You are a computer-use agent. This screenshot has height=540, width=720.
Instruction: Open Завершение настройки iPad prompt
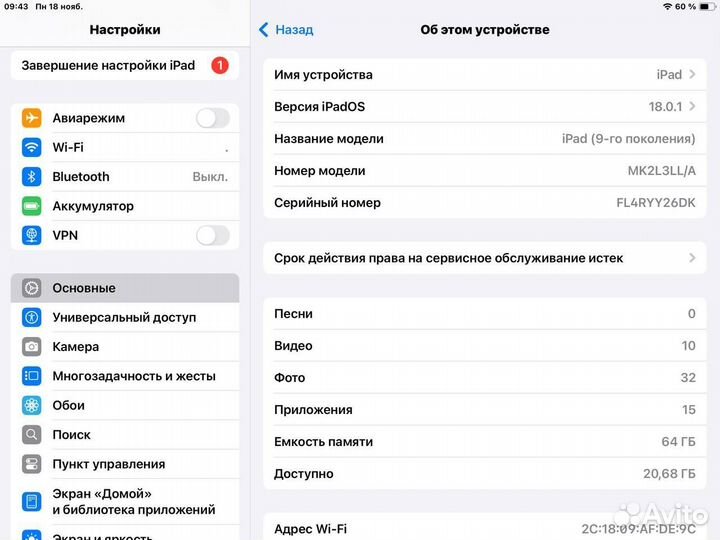coord(125,66)
